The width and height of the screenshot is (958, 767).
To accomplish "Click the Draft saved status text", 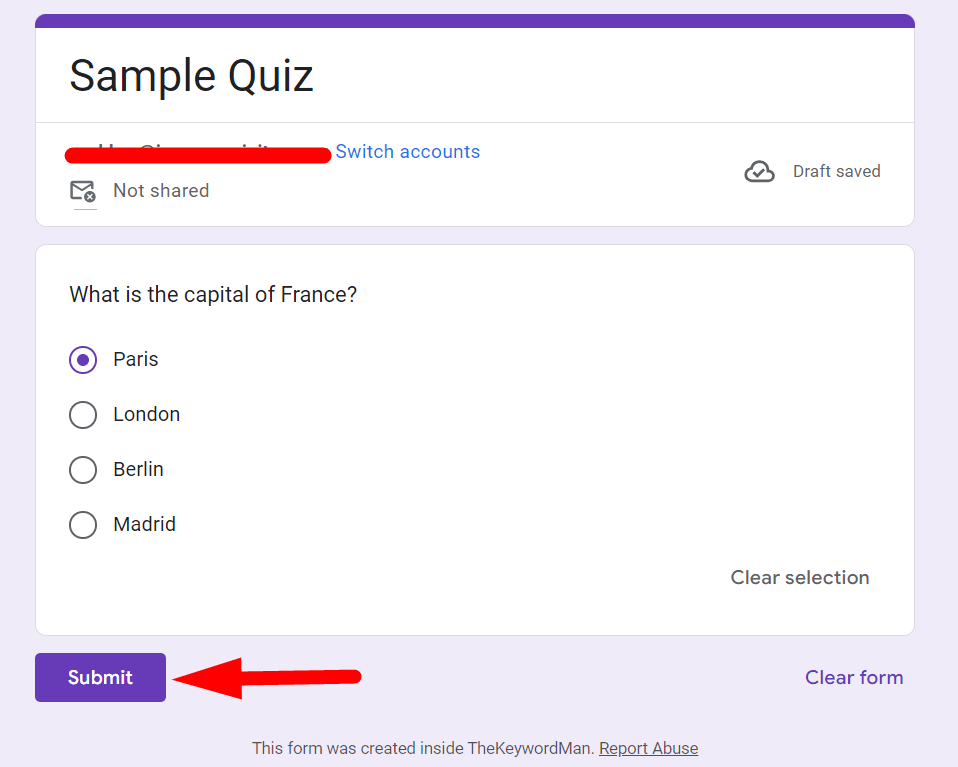I will click(x=836, y=171).
